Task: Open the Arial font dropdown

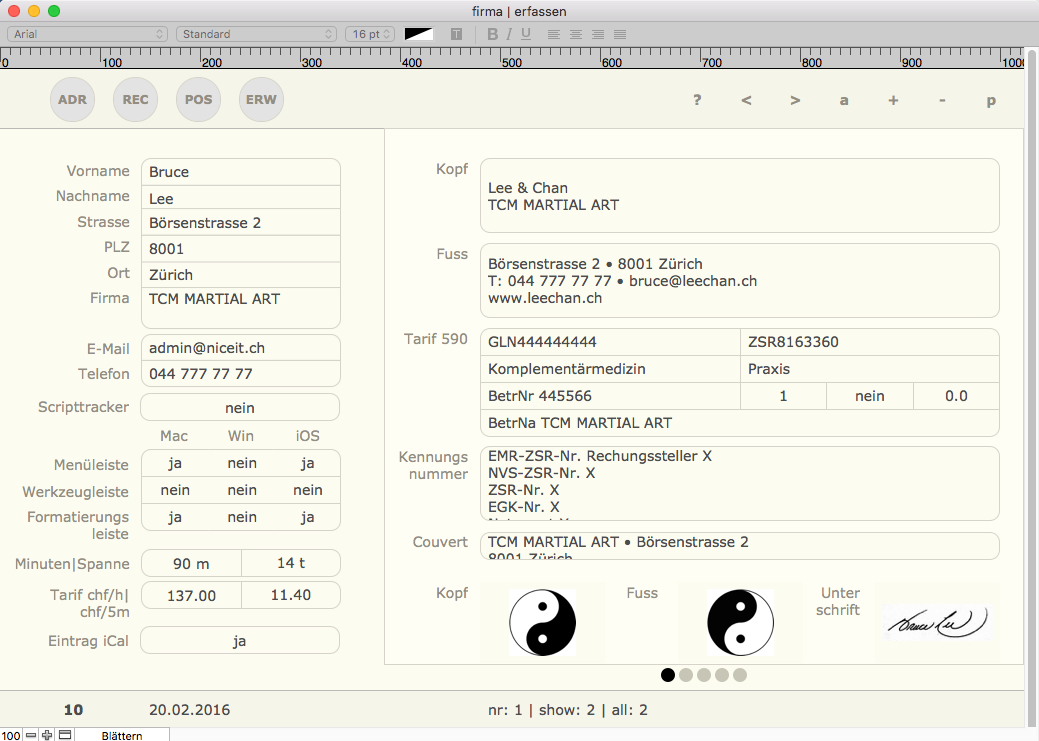Action: (87, 34)
